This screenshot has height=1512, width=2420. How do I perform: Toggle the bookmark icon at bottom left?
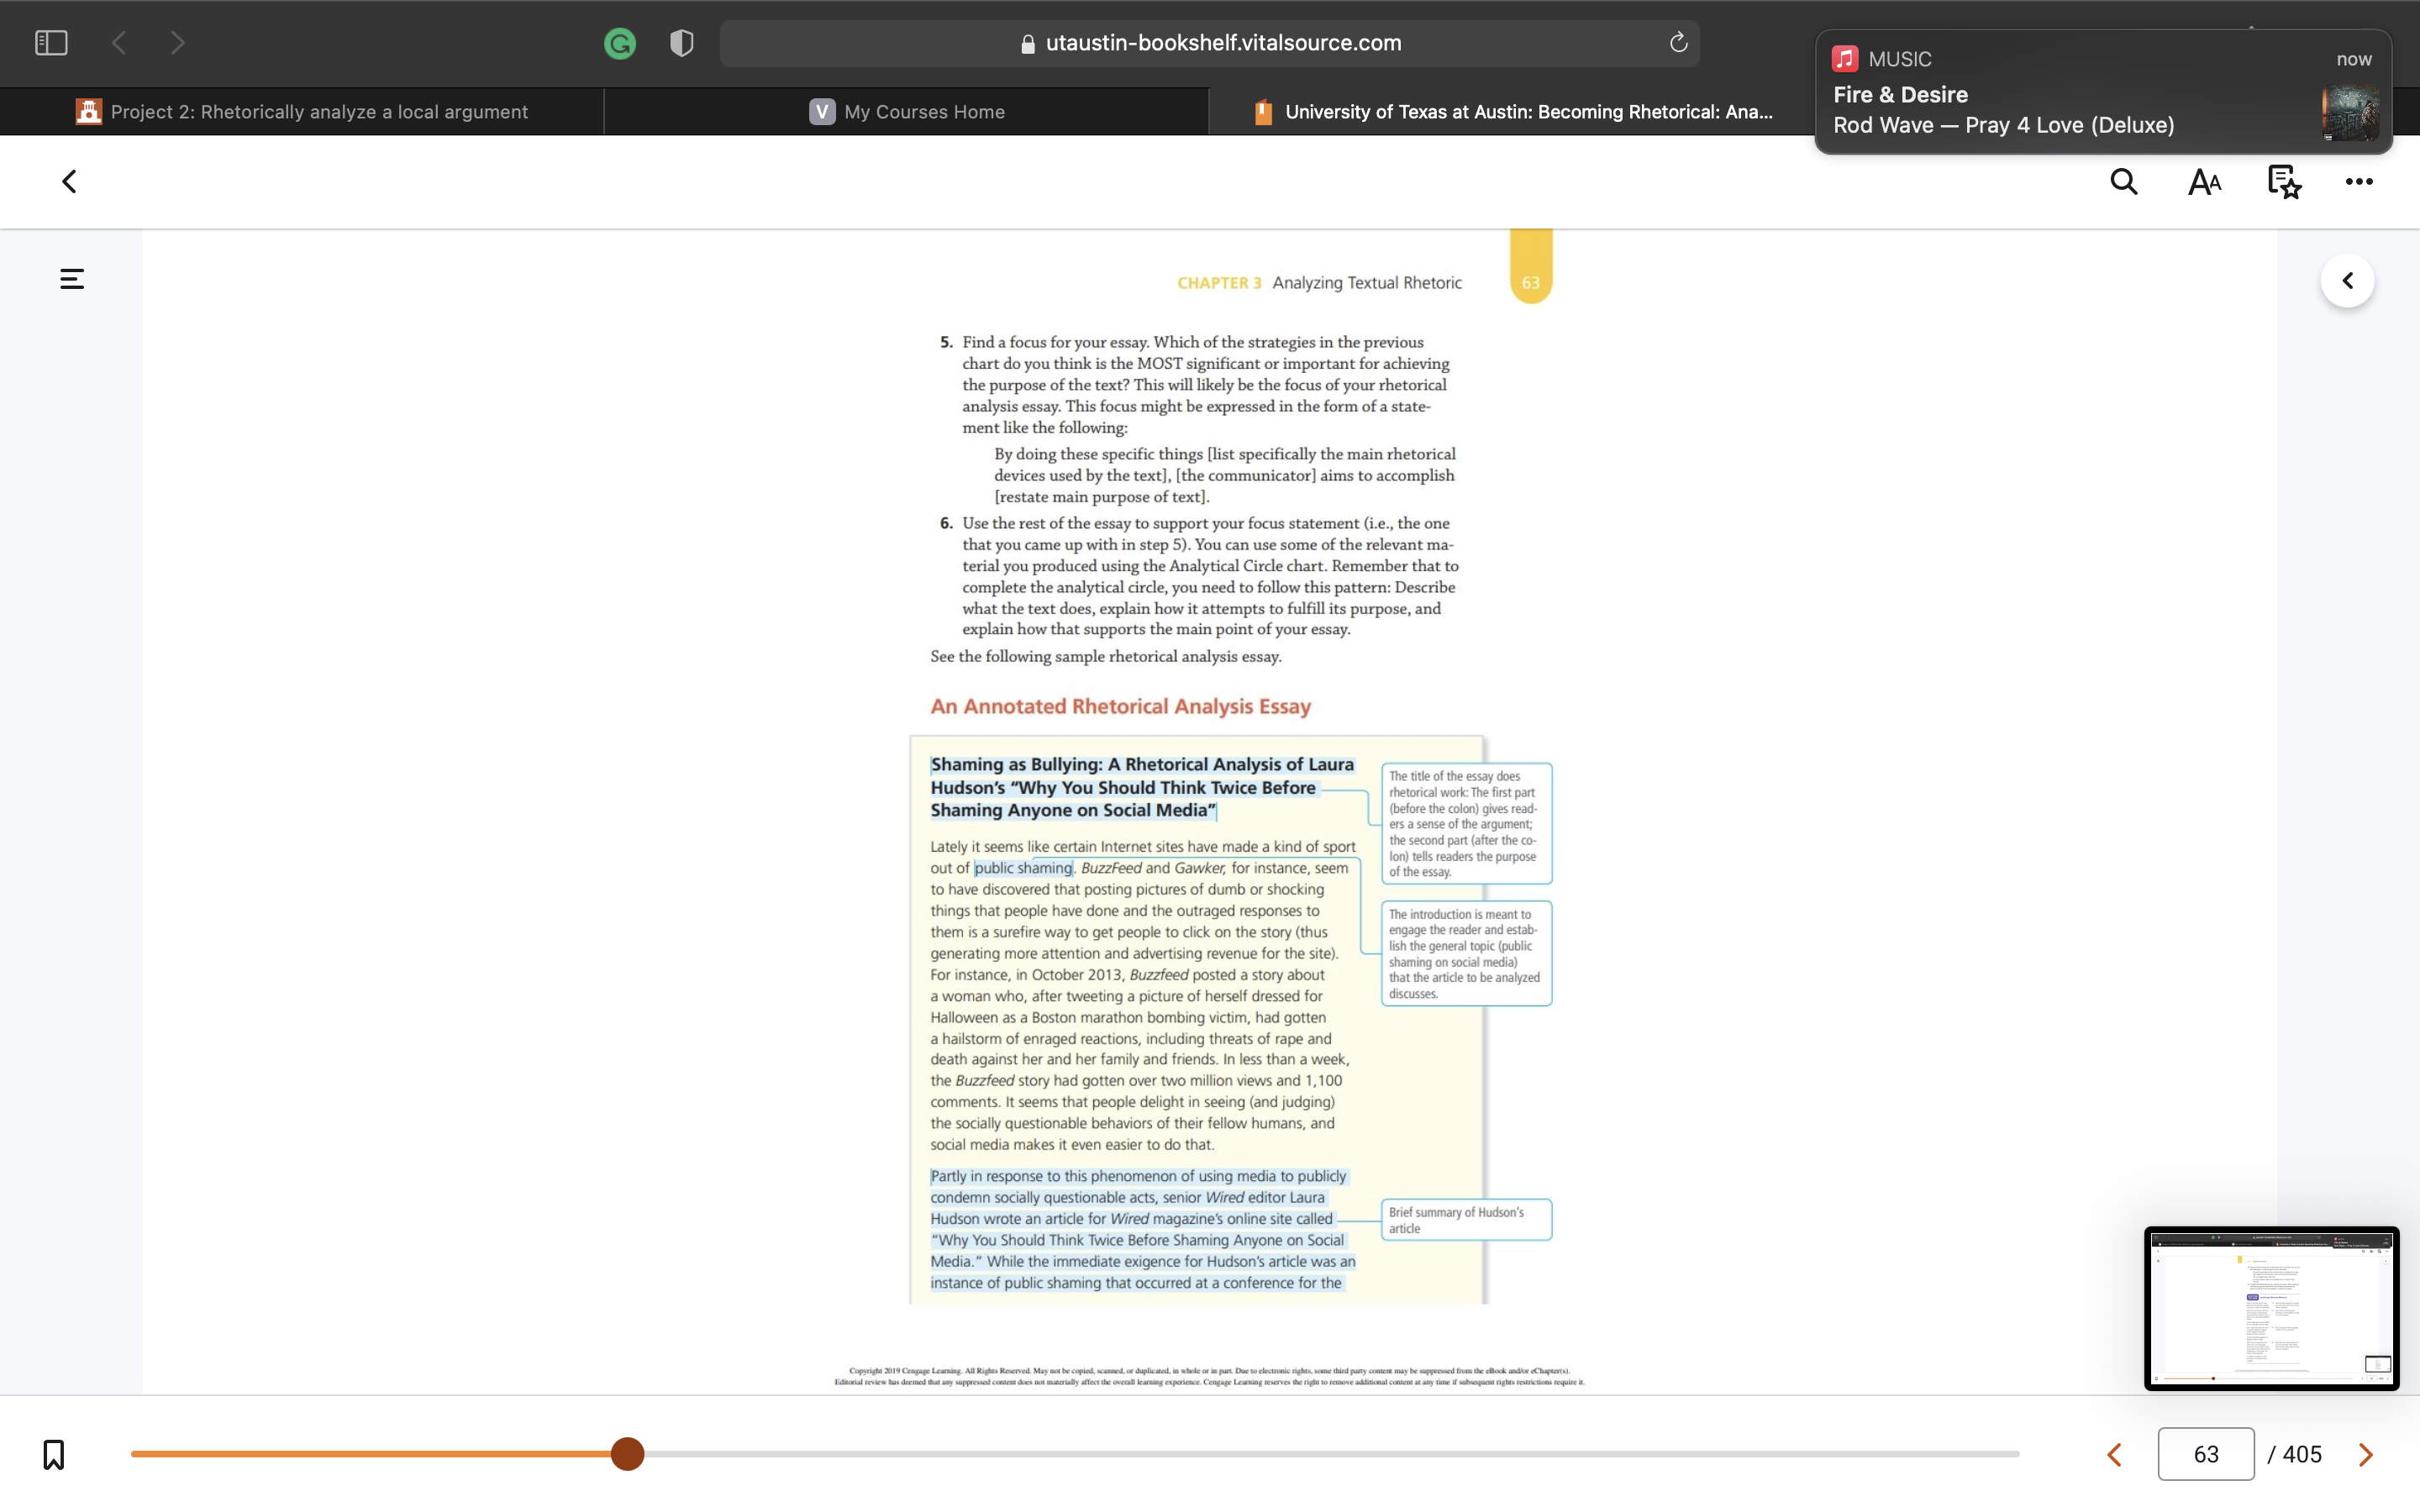pyautogui.click(x=54, y=1454)
